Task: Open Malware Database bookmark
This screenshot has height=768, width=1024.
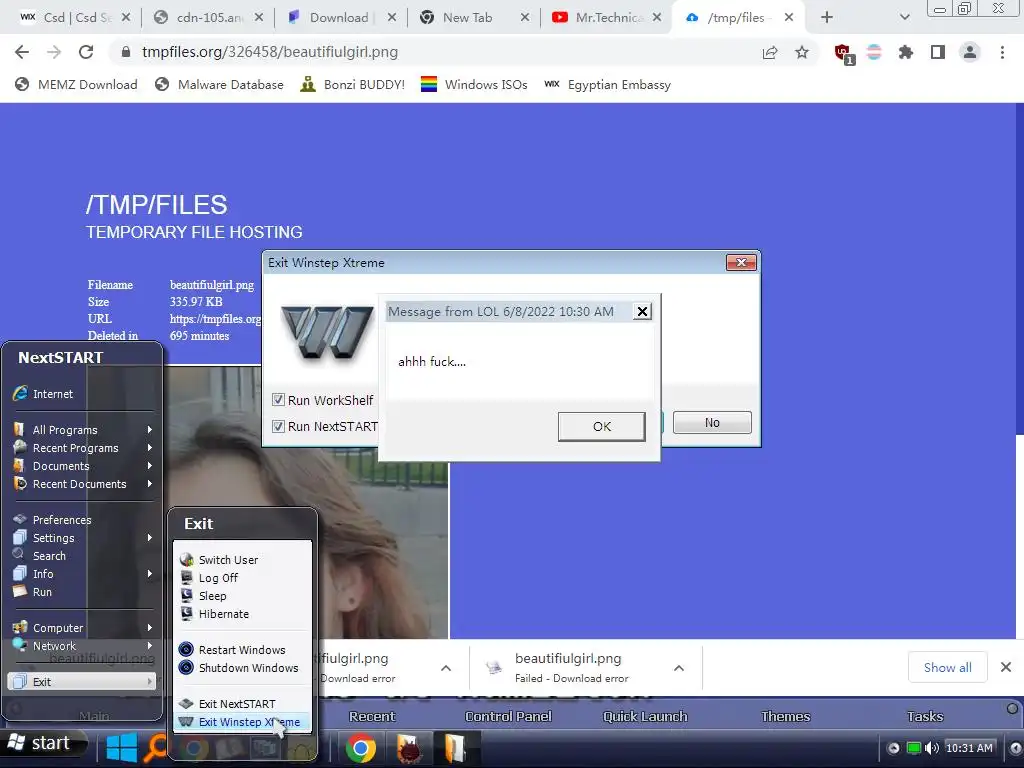Action: (219, 84)
